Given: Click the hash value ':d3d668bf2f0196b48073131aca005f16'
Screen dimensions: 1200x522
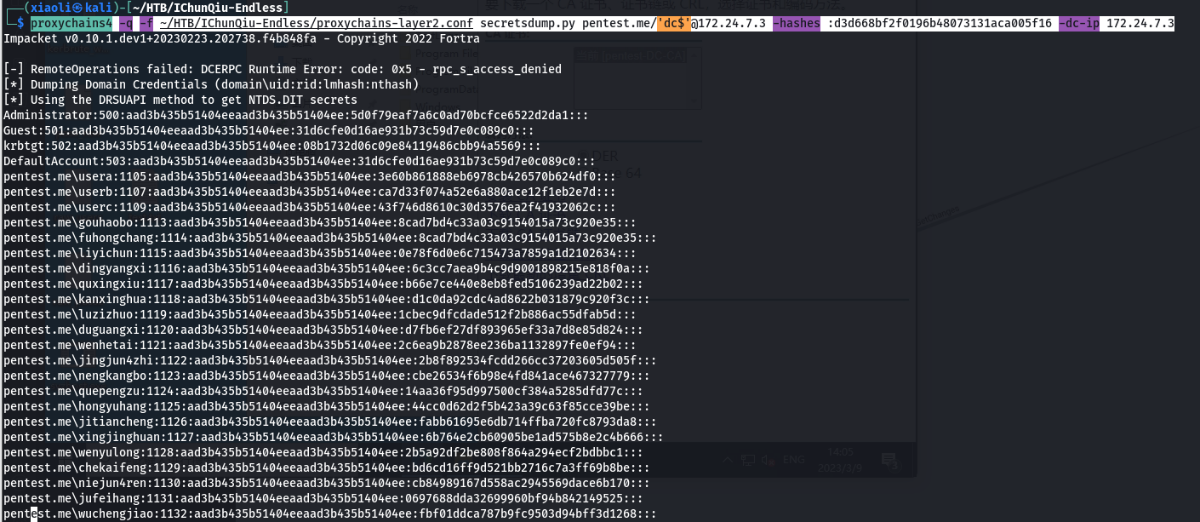Looking at the screenshot, I should click(x=940, y=22).
